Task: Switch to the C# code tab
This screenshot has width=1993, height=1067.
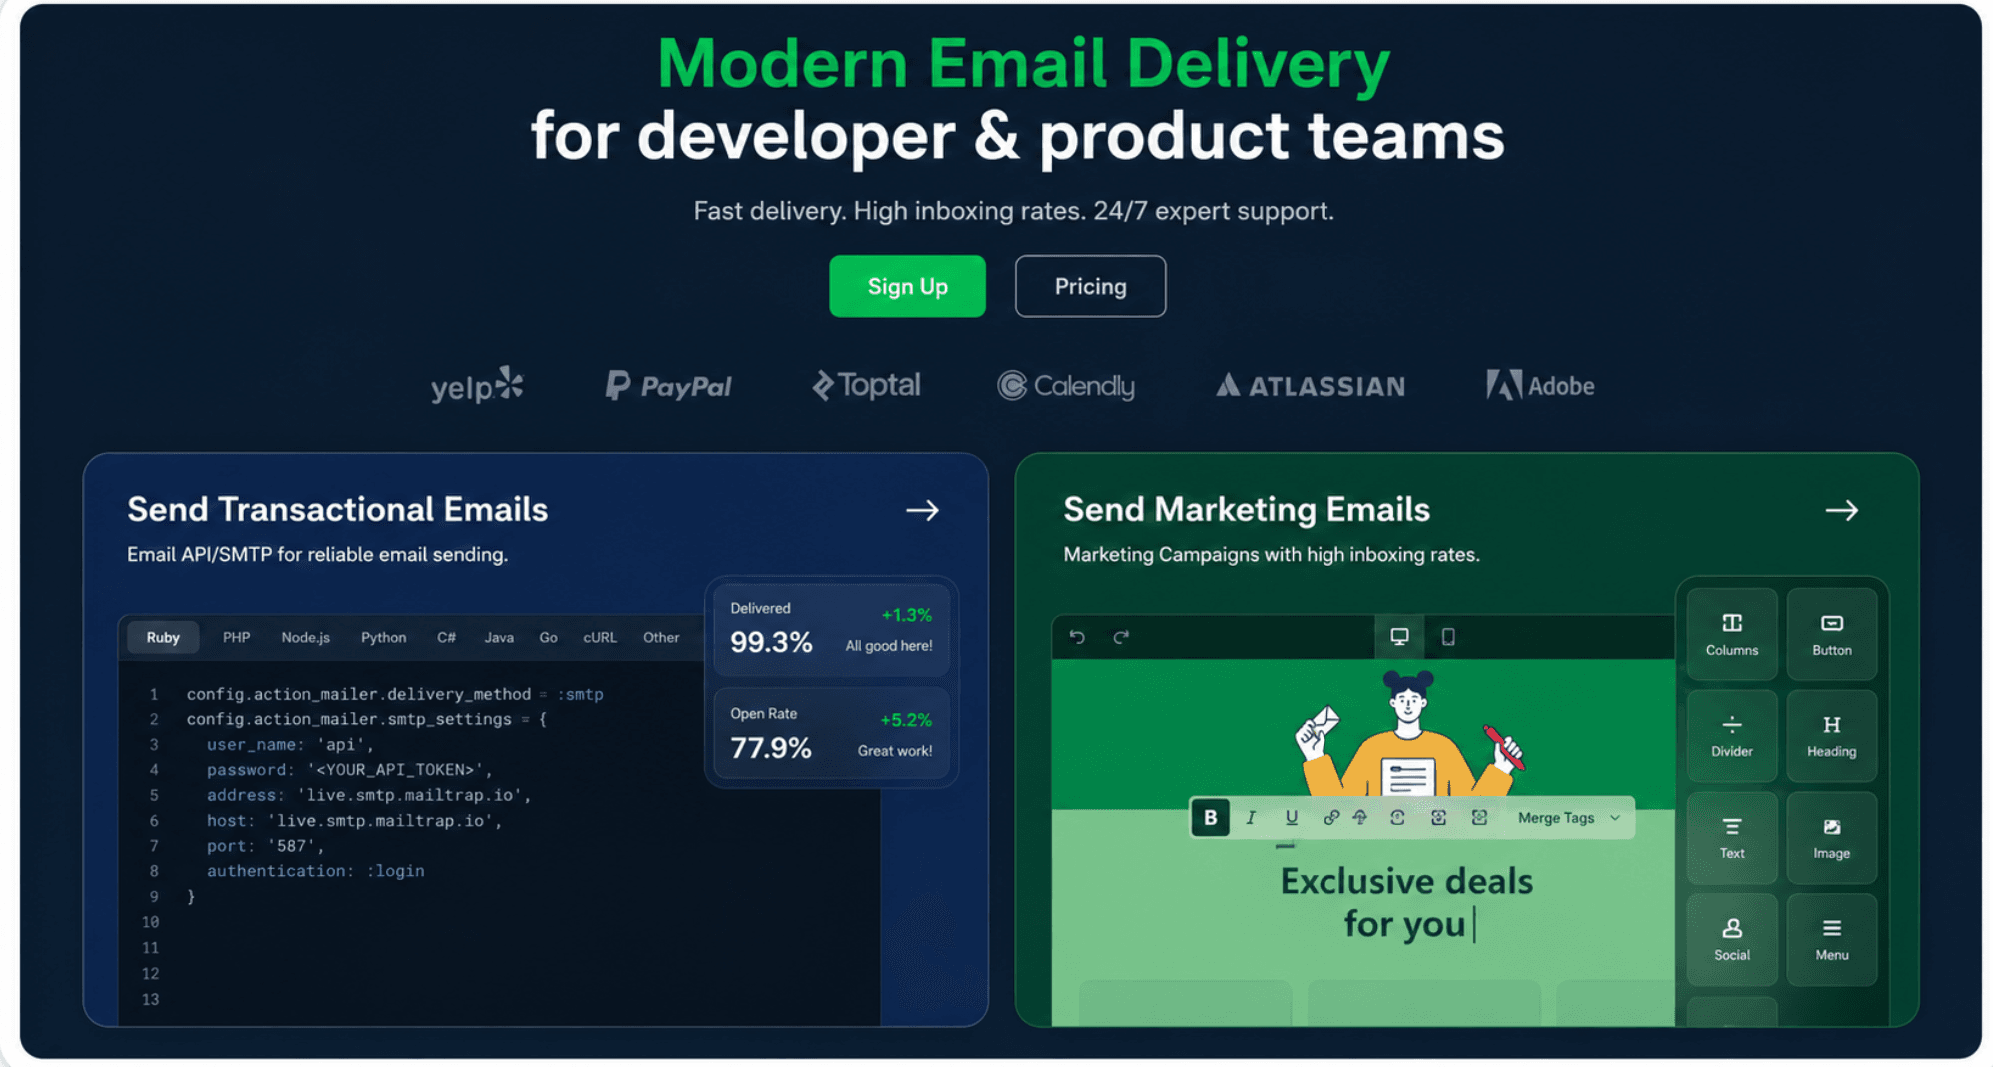Action: point(446,637)
